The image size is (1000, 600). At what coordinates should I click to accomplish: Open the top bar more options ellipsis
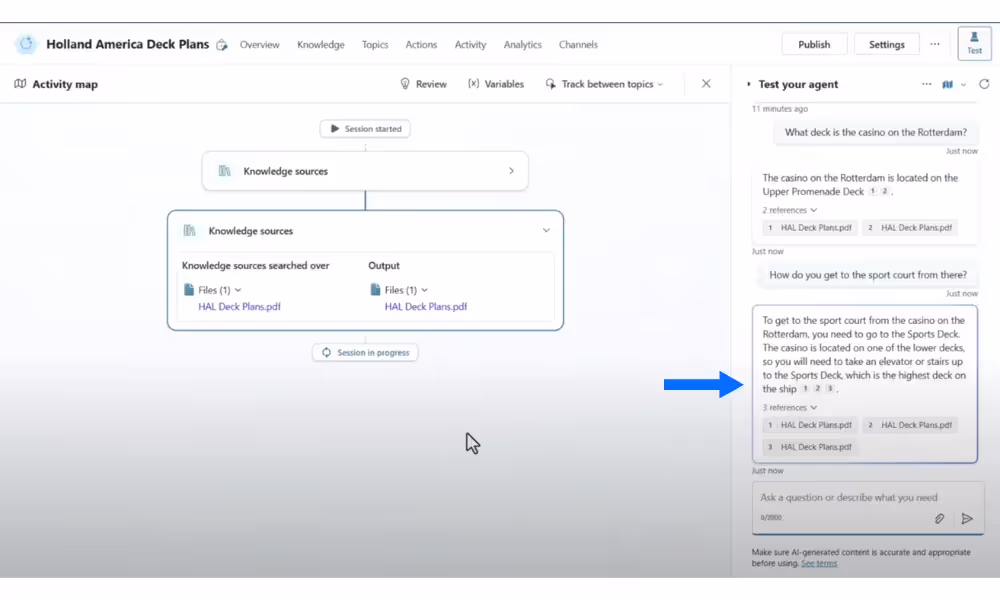coord(935,44)
